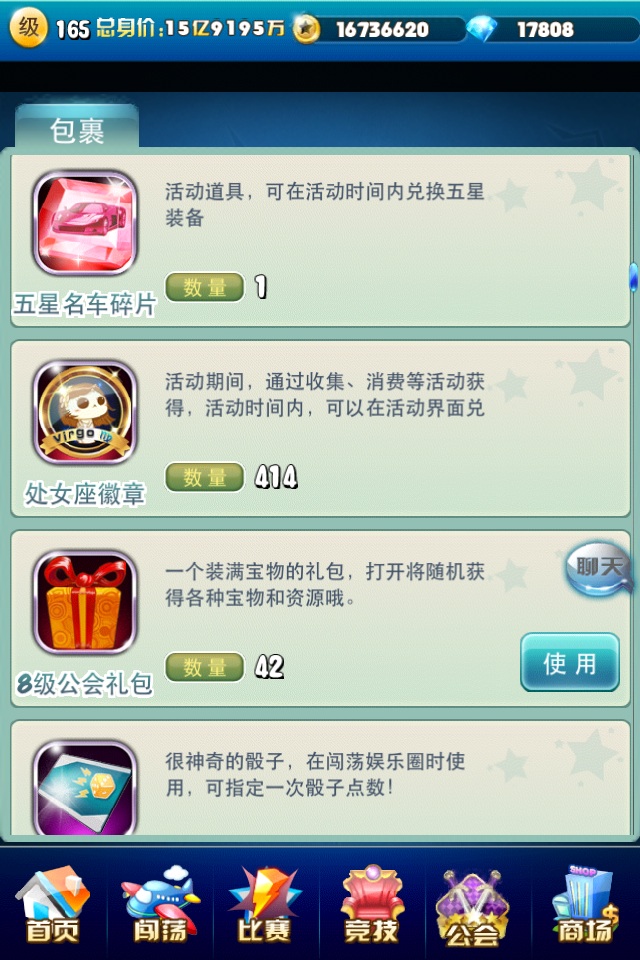Use the 8级公会礼包 gift pack
The image size is (640, 960).
[x=570, y=663]
